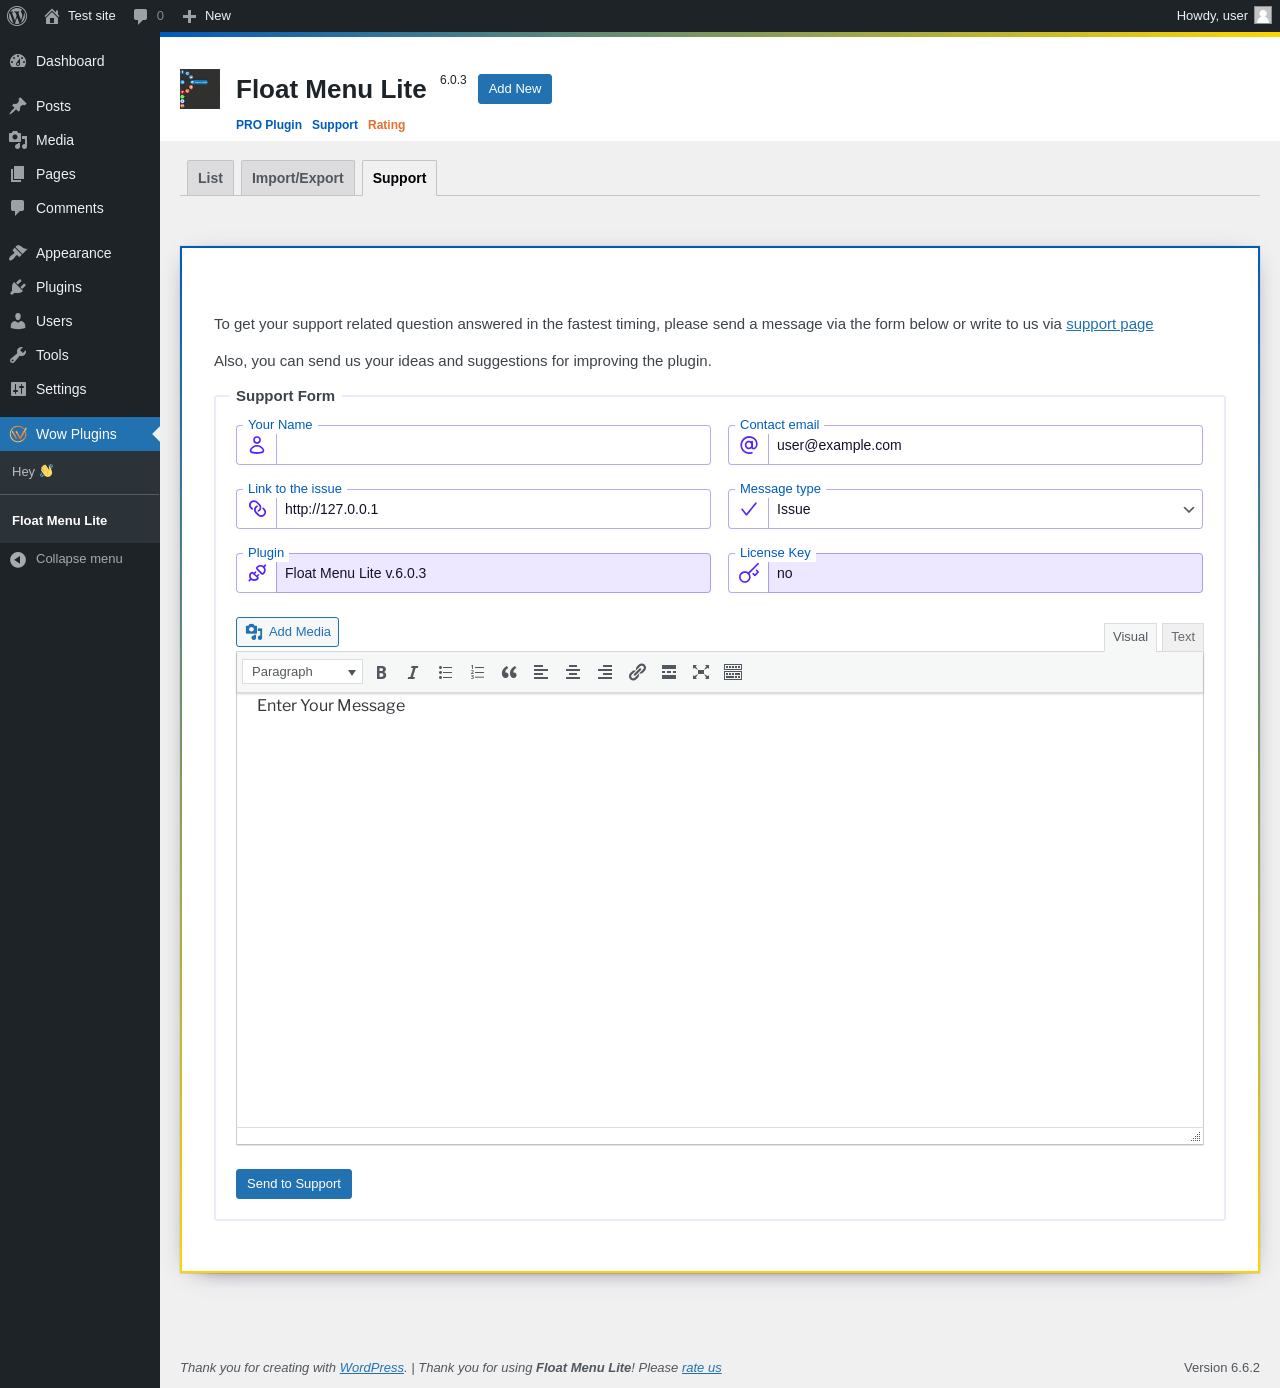Toggle bold formatting in editor toolbar
Image resolution: width=1280 pixels, height=1388 pixels.
381,672
